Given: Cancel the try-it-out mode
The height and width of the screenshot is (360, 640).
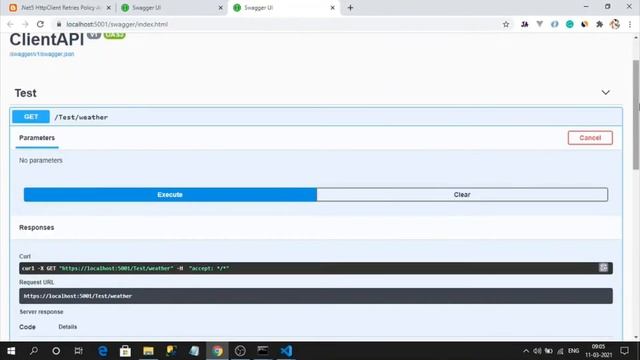Looking at the screenshot, I should pos(590,138).
